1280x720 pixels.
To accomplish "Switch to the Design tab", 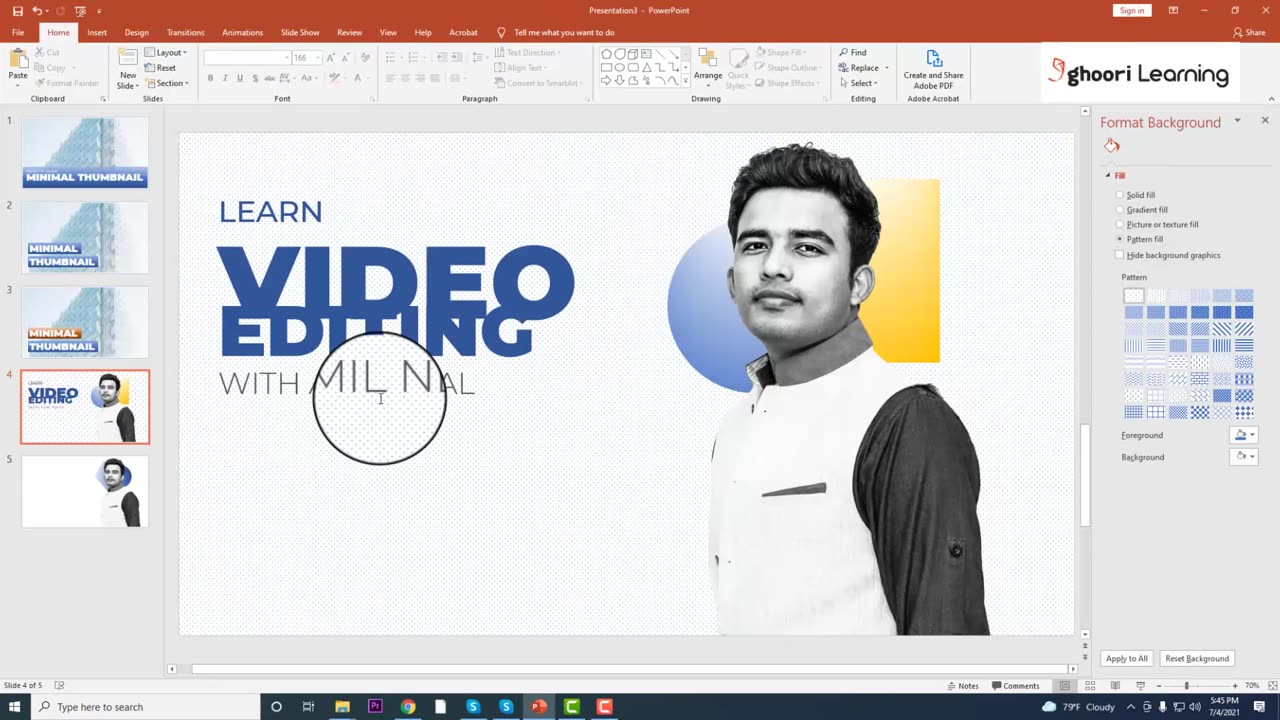I will click(136, 32).
